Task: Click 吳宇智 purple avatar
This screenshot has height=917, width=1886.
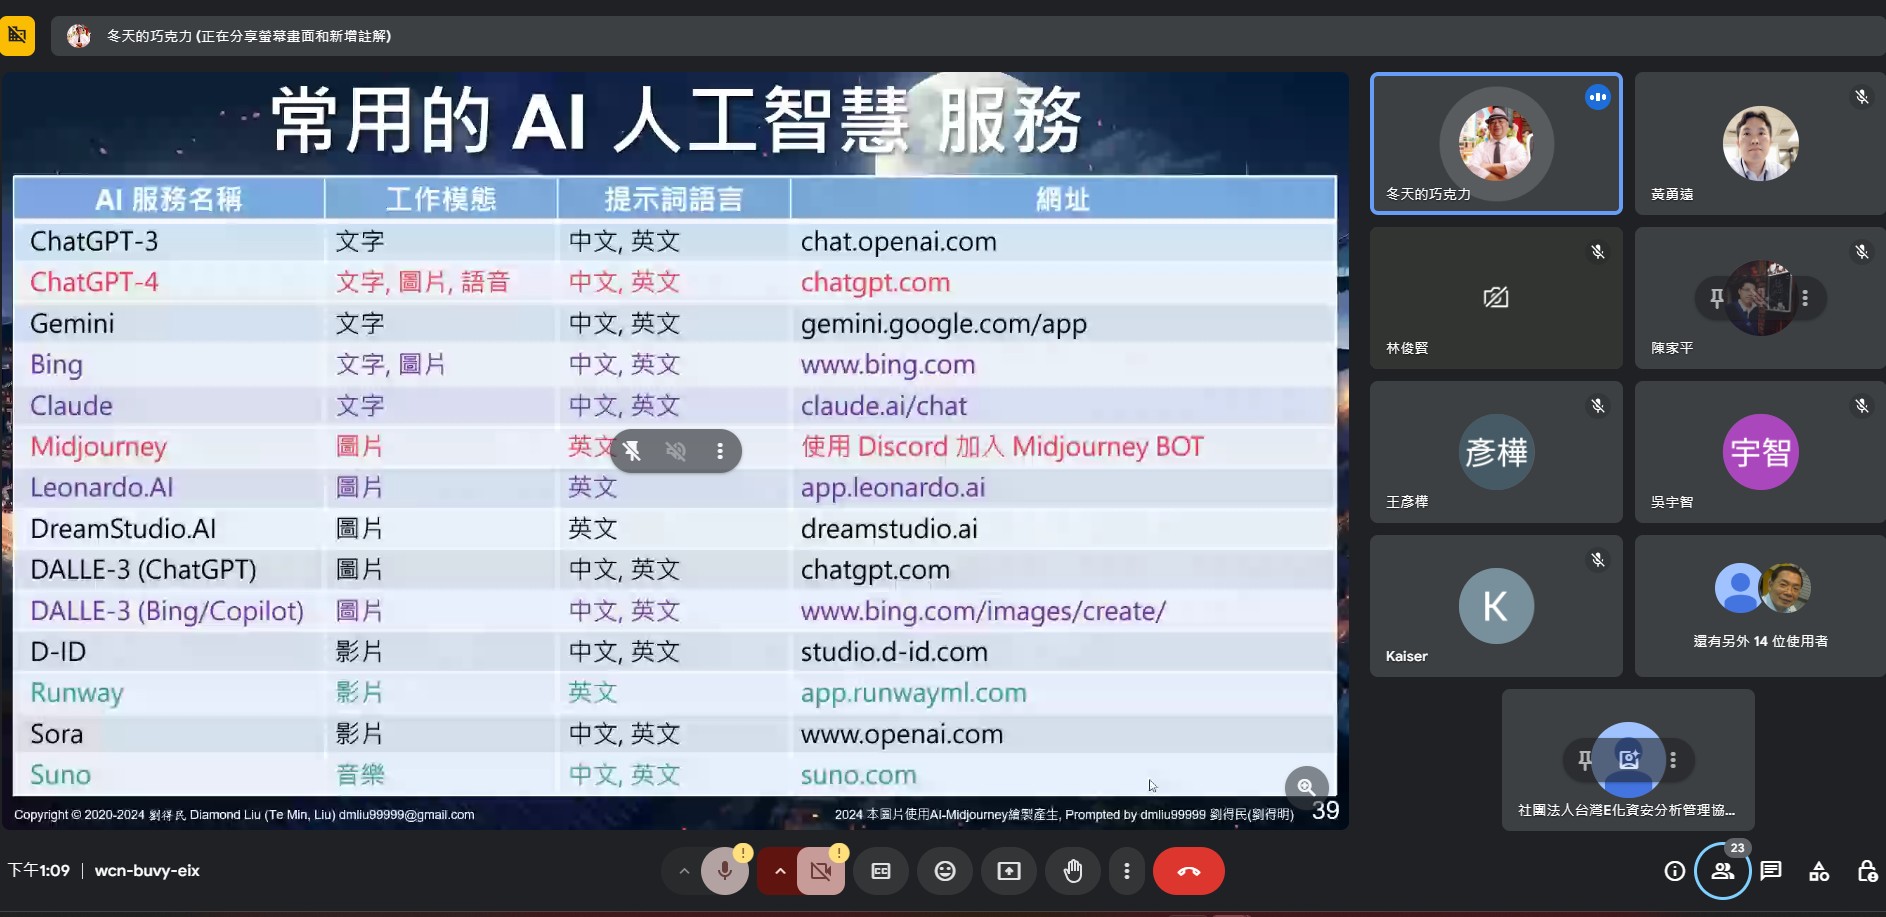Action: (1760, 452)
